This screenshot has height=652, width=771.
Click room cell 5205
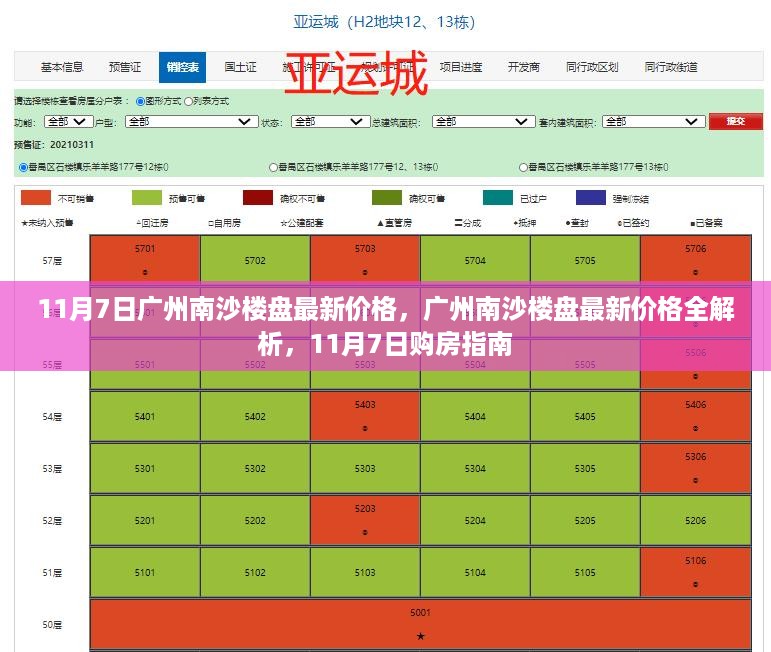tap(585, 520)
